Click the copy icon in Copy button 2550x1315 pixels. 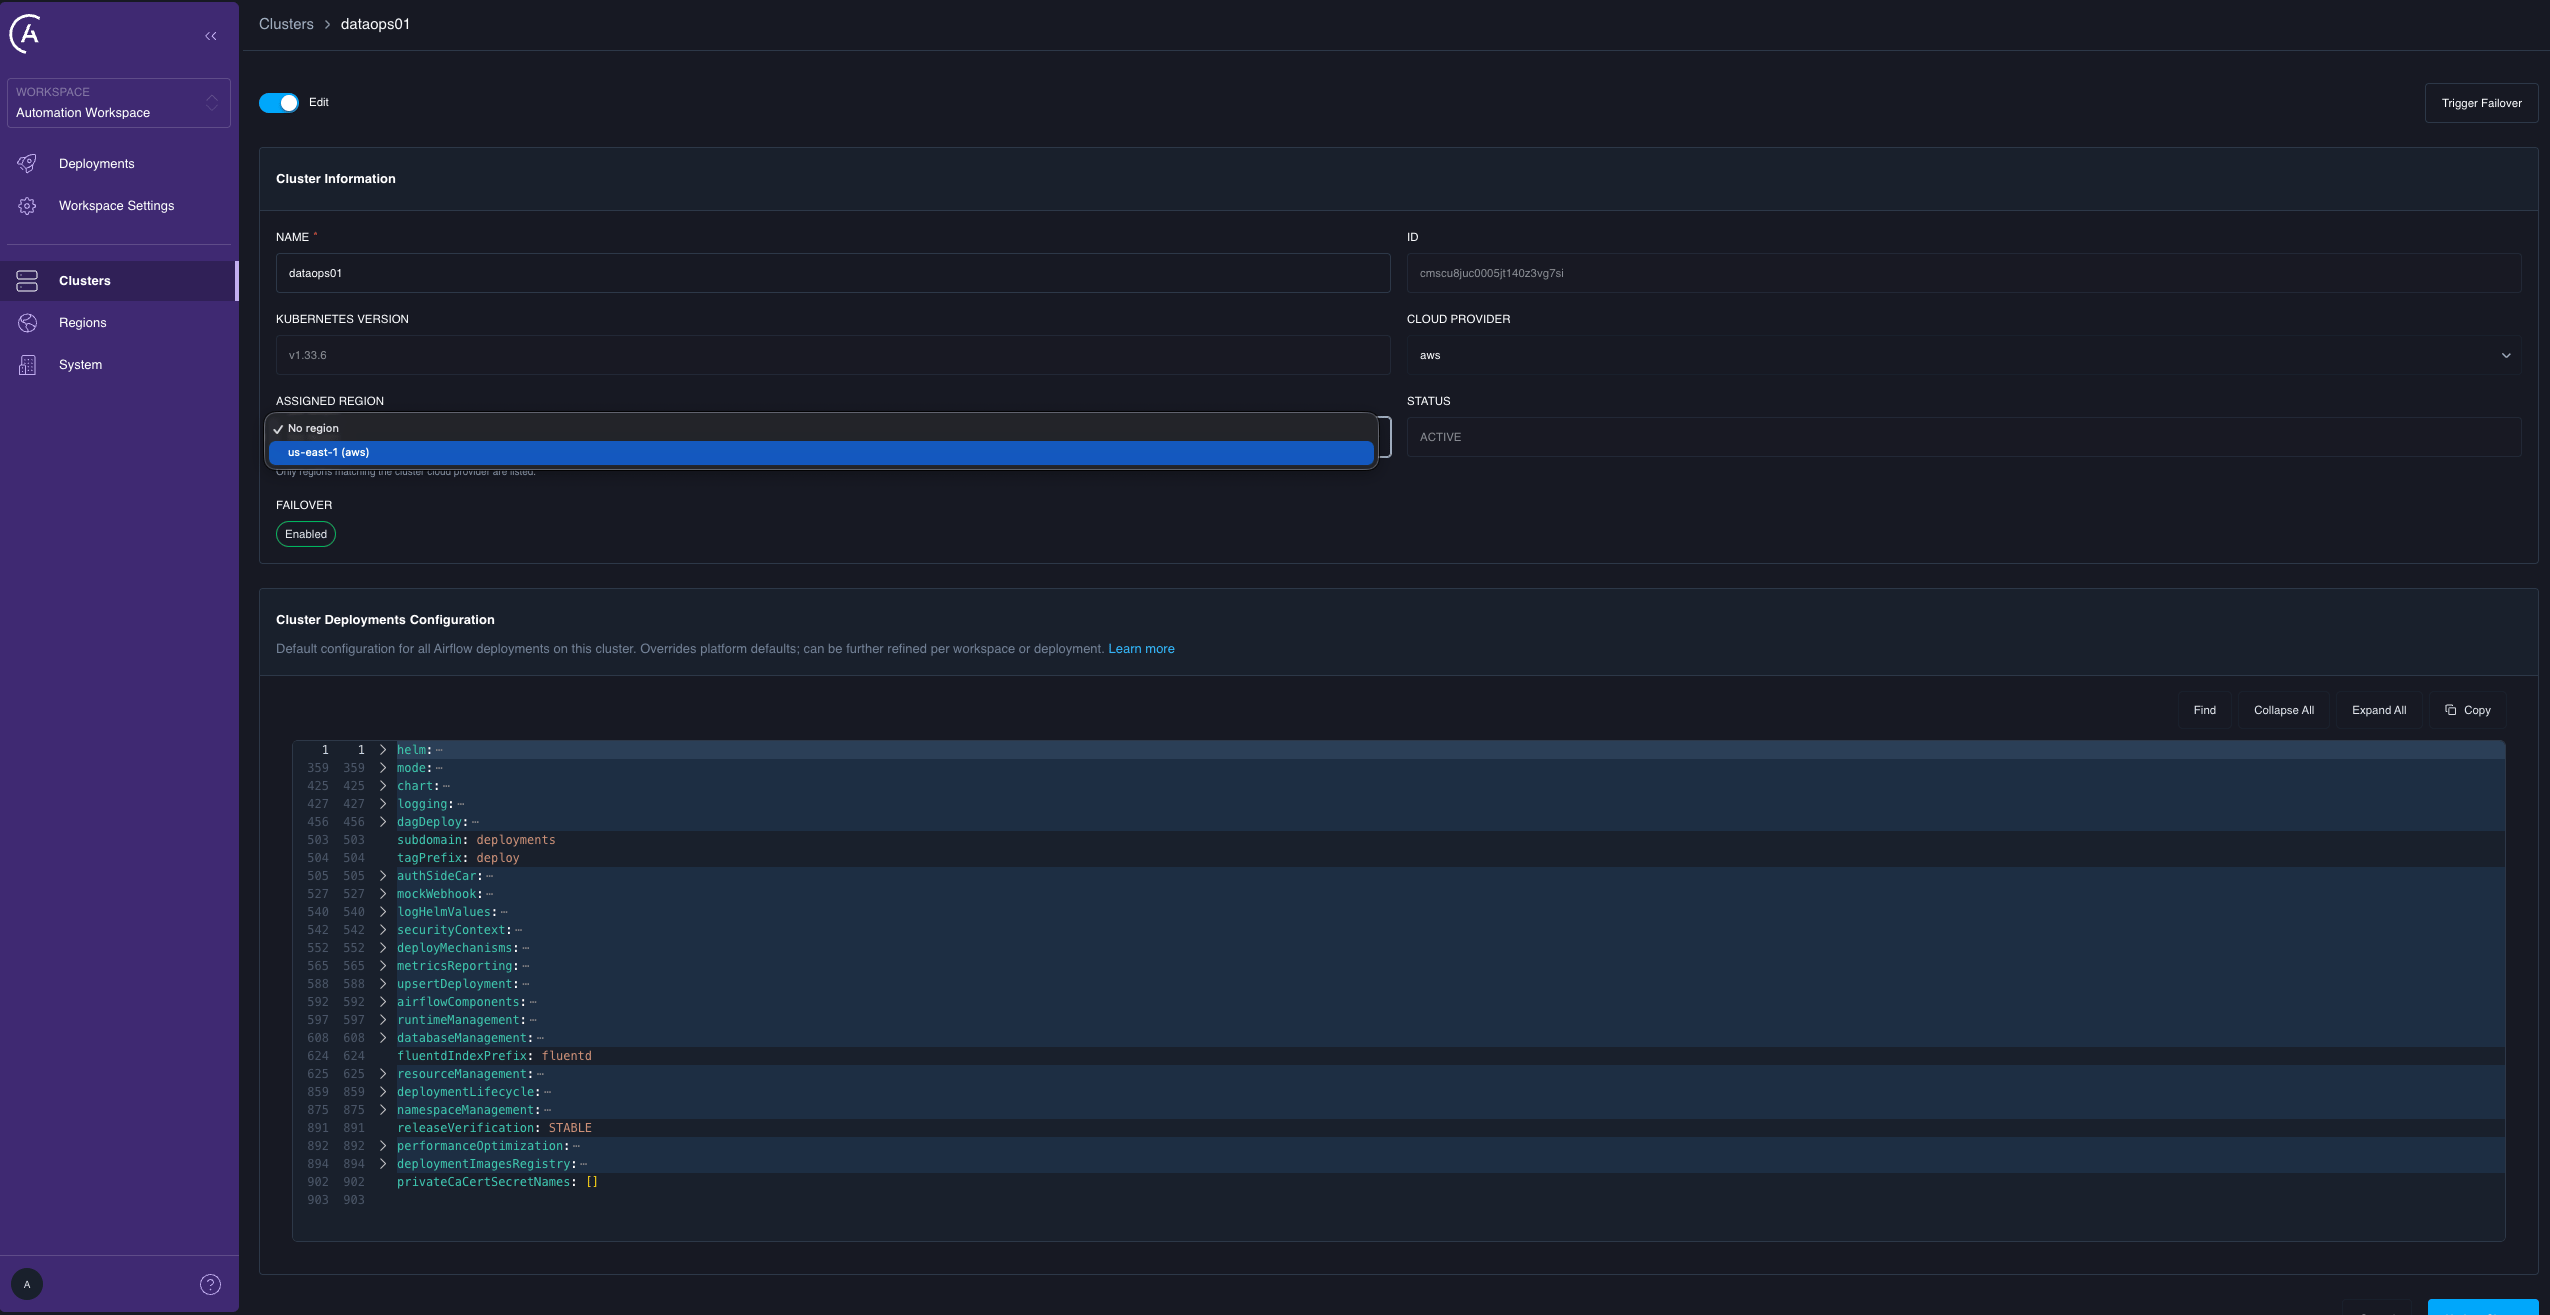[2450, 710]
